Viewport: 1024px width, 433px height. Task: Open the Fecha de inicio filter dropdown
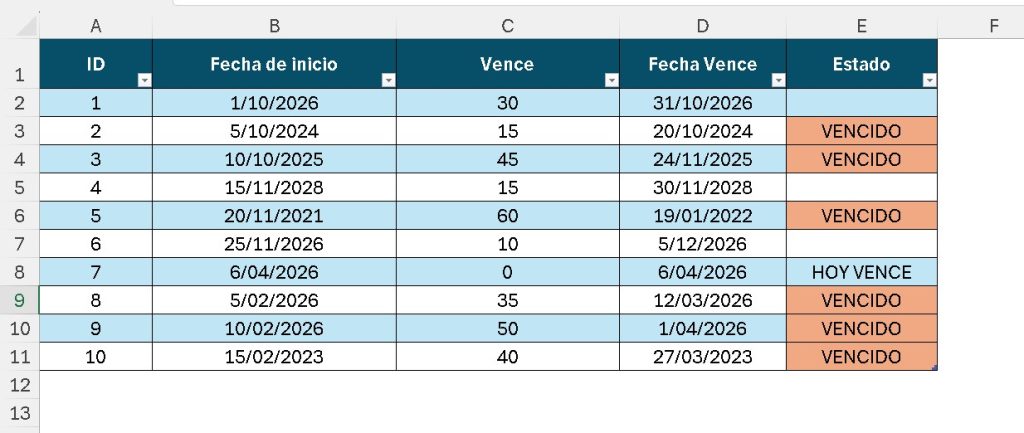[x=388, y=80]
